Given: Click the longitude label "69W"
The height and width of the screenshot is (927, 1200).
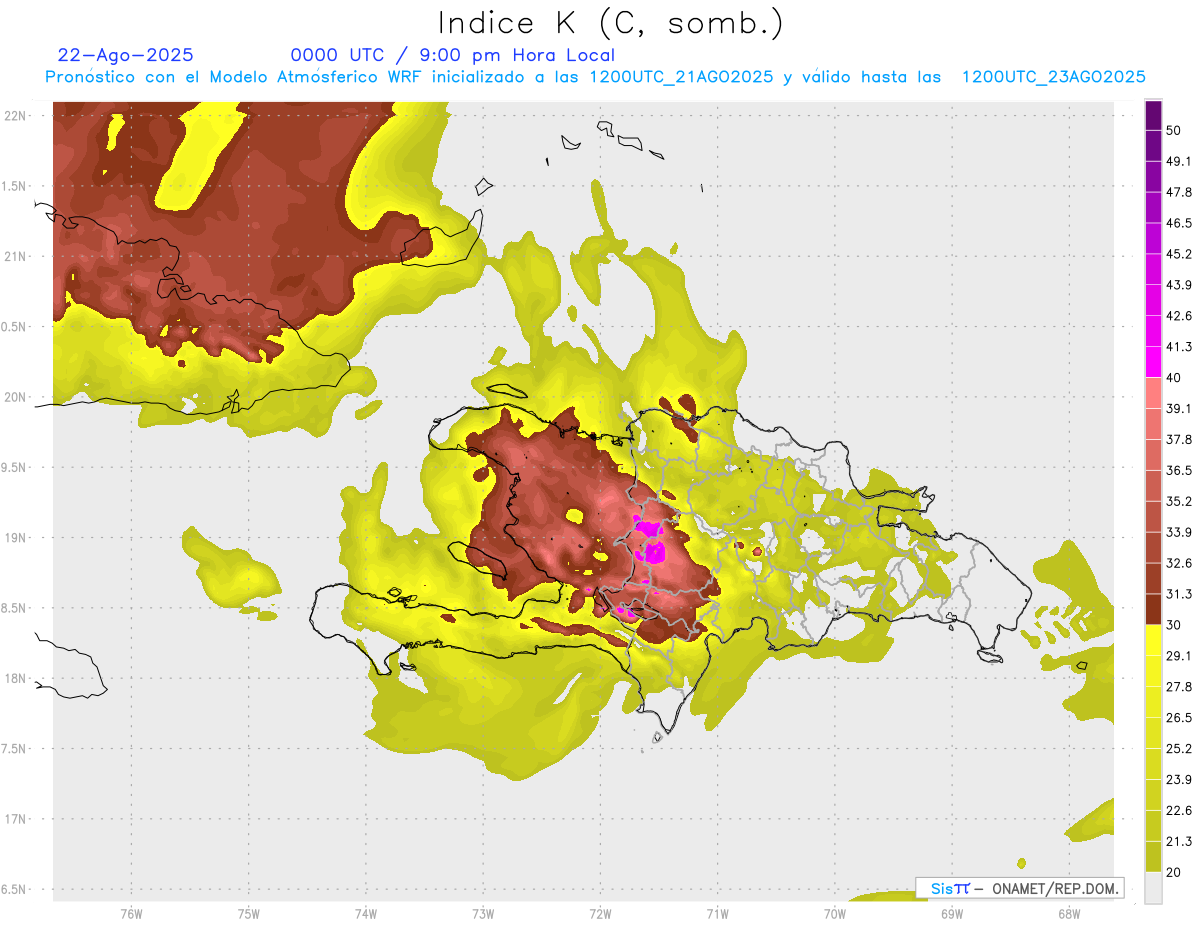Looking at the screenshot, I should click(952, 914).
